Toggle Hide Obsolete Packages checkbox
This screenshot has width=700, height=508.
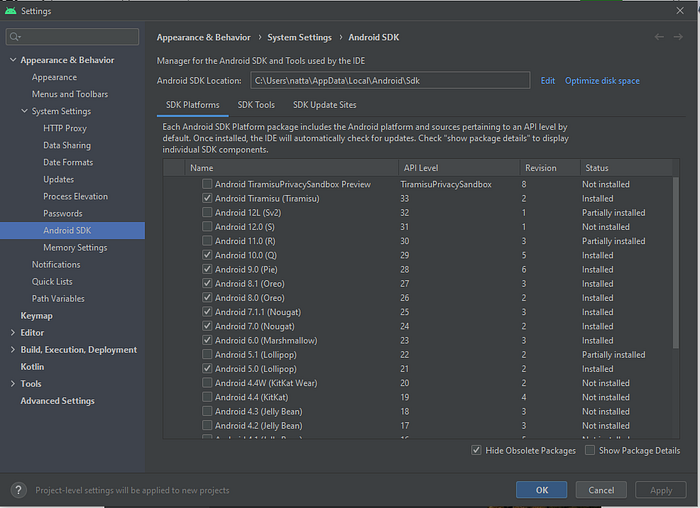(476, 450)
